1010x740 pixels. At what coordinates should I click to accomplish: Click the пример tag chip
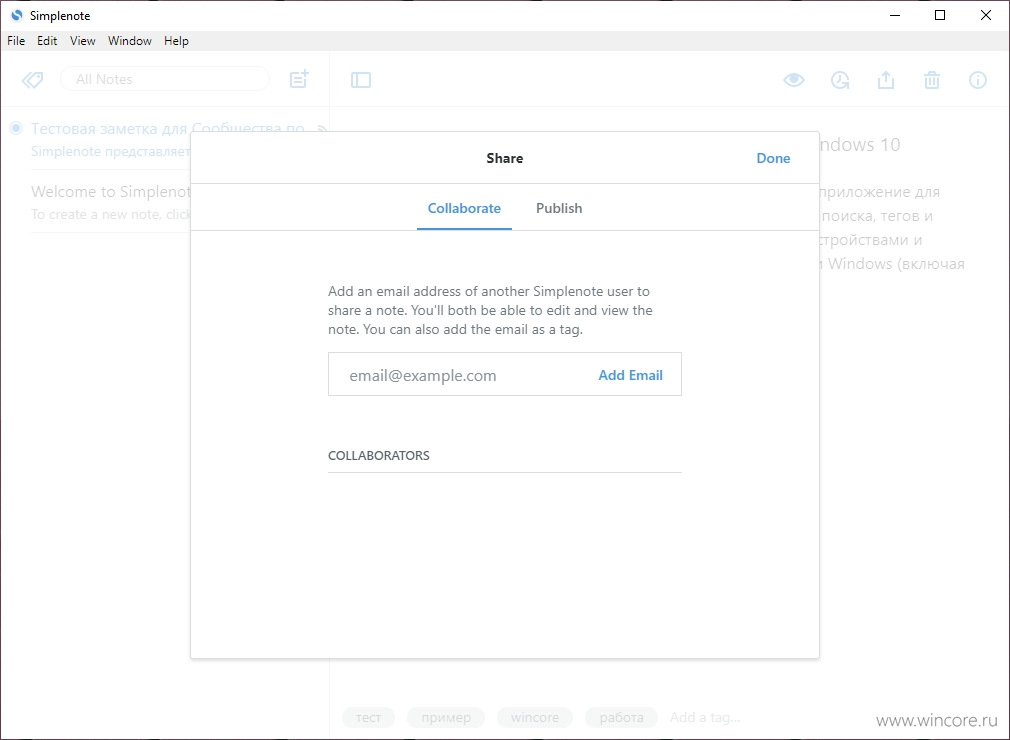point(446,717)
